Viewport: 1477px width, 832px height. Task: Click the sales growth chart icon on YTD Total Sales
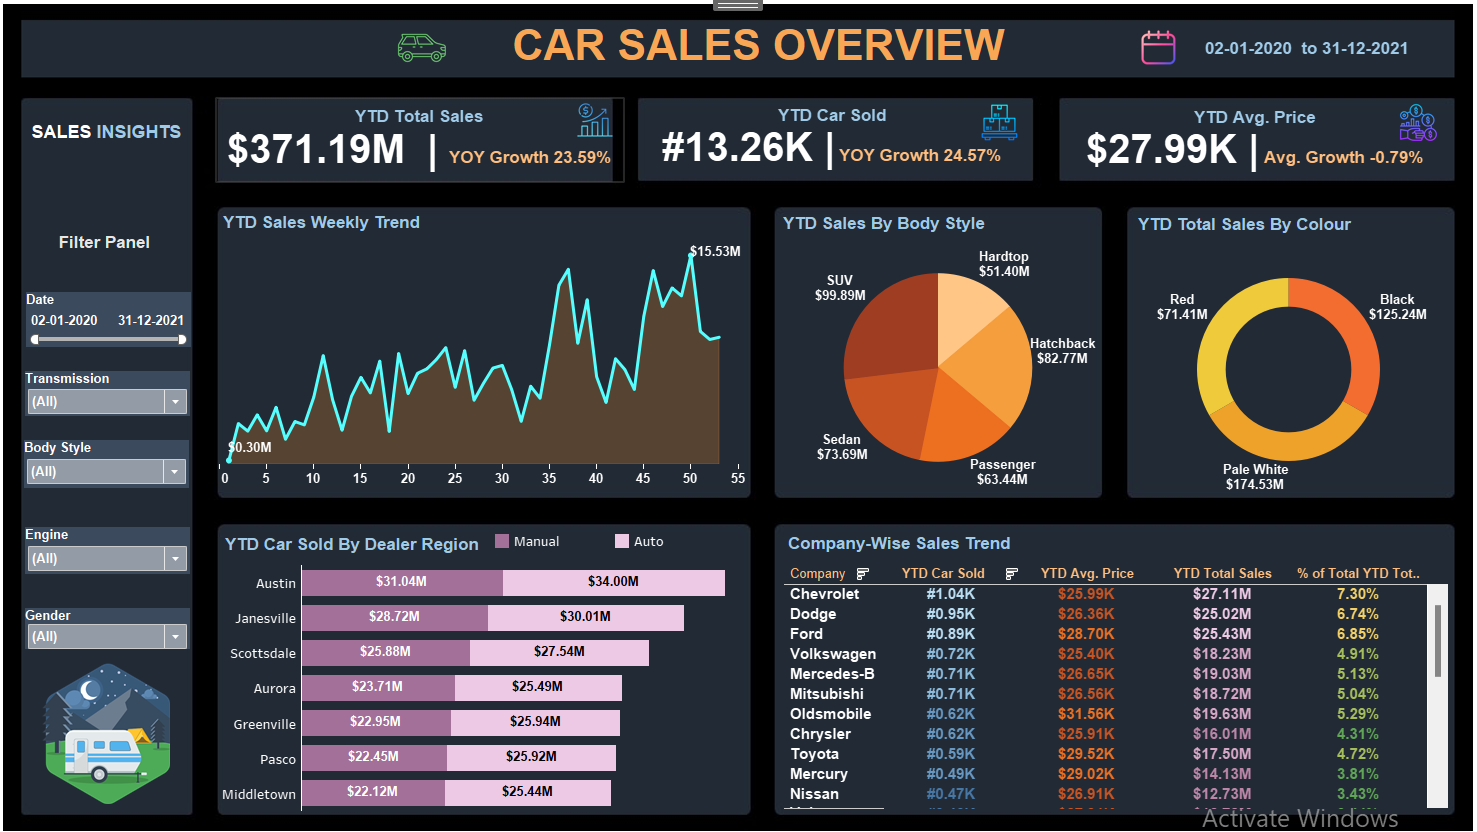click(x=594, y=120)
